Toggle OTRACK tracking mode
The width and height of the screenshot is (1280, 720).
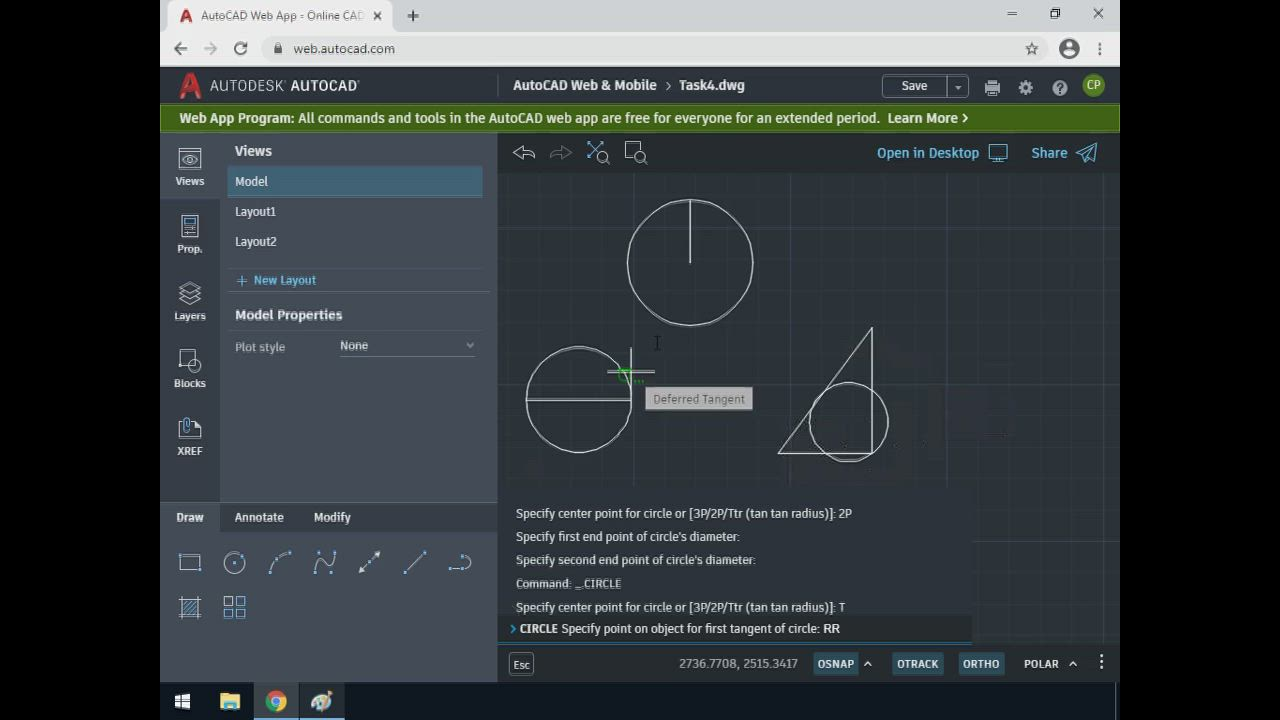[918, 664]
